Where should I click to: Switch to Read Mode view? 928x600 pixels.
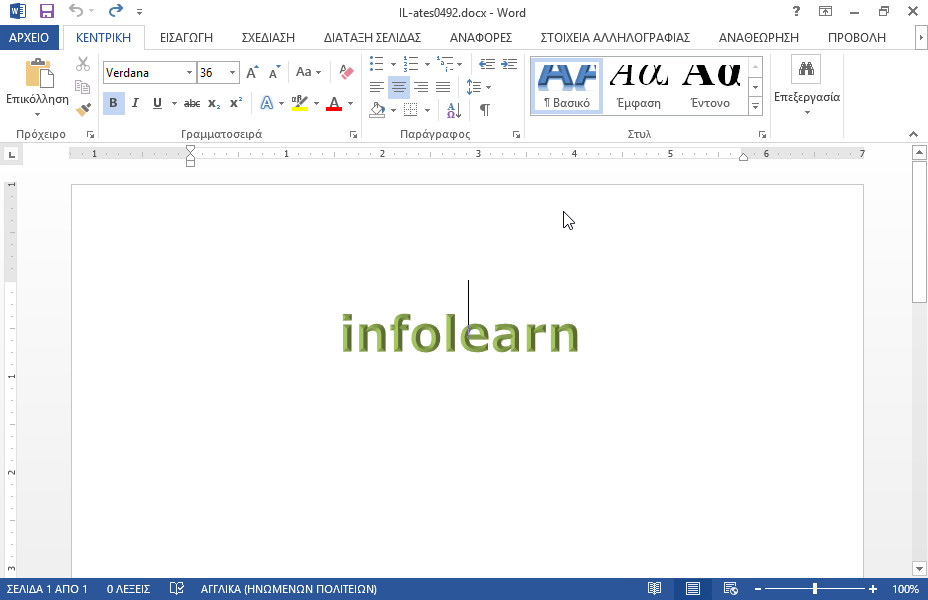pos(654,589)
